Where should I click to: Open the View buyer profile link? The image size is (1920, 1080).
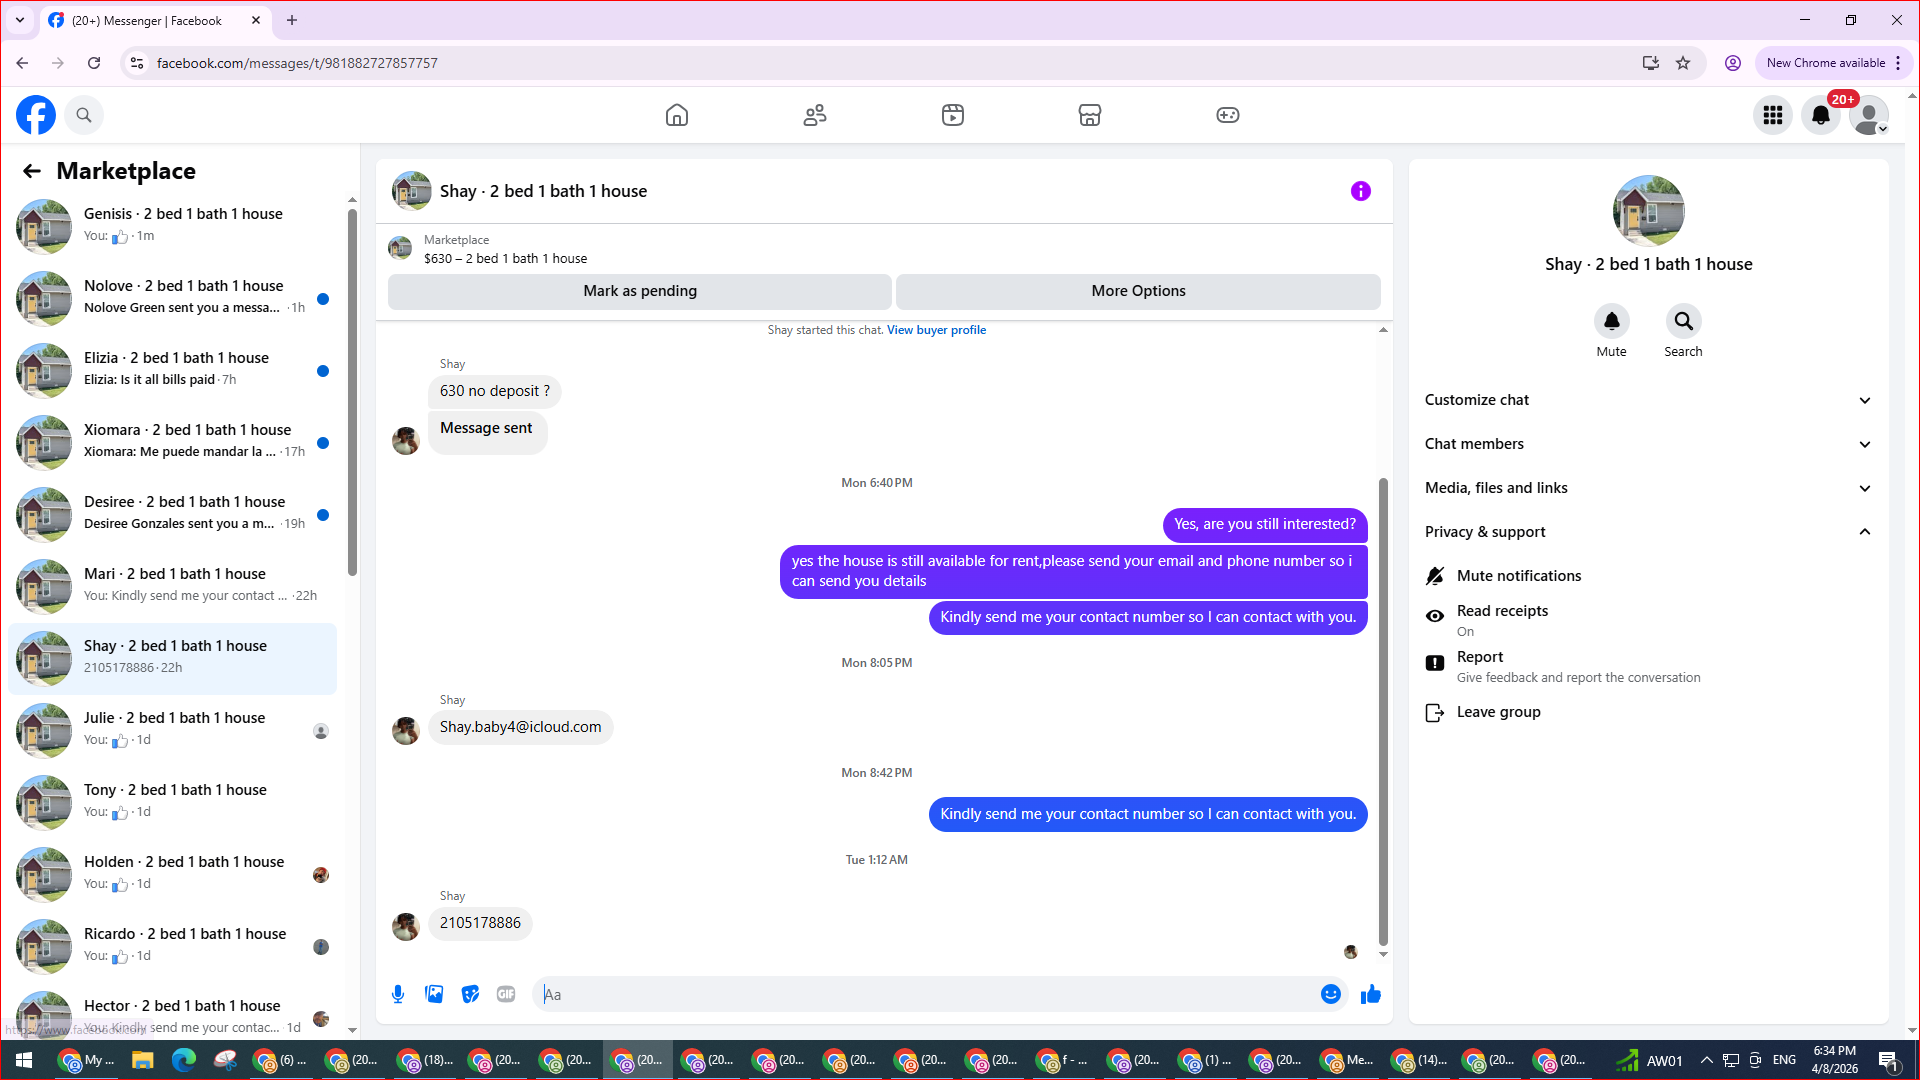click(936, 330)
